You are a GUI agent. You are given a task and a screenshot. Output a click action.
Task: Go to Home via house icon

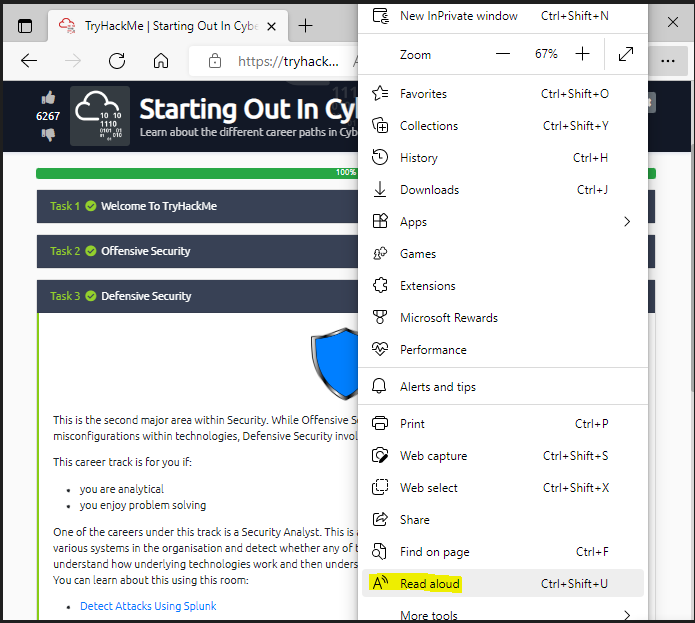click(x=161, y=60)
